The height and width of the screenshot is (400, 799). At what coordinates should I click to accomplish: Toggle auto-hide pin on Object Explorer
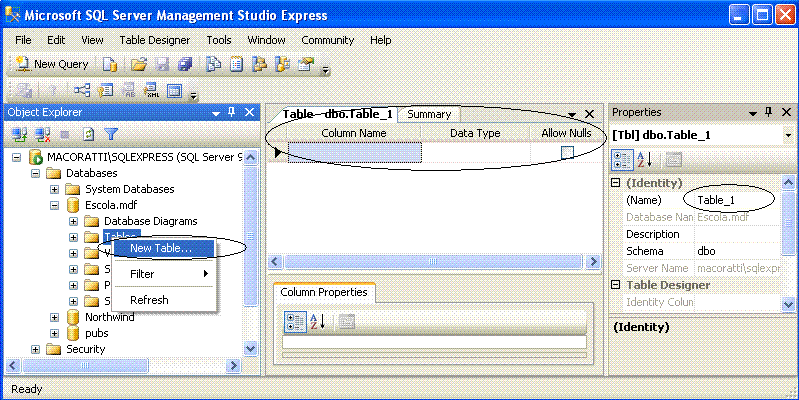(232, 112)
